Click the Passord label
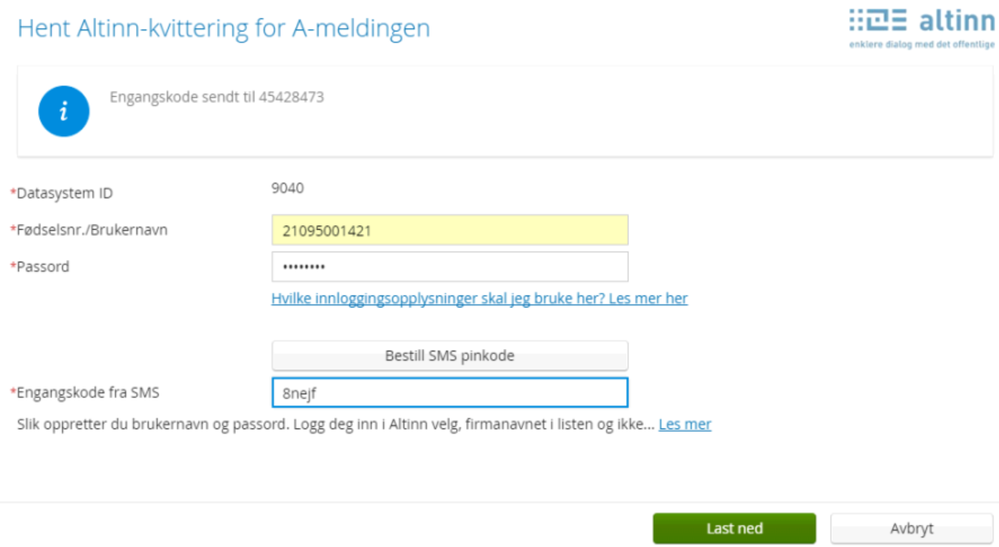 tap(43, 267)
